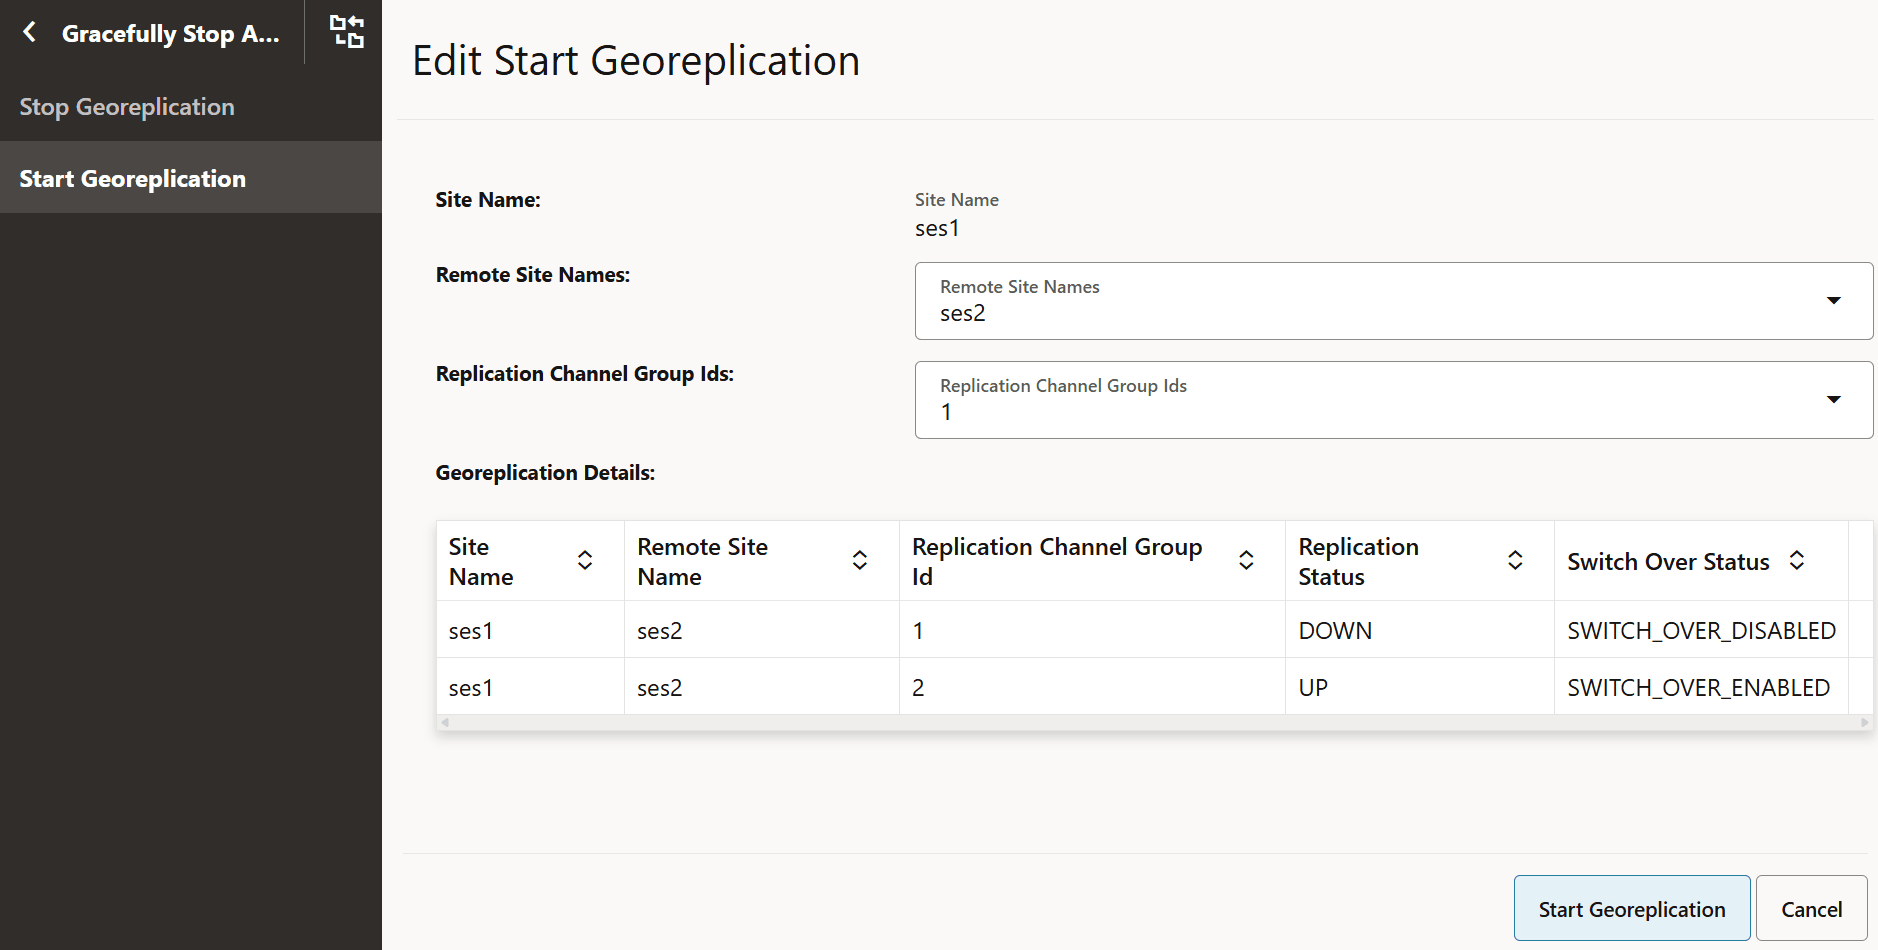Click channel group id 1 table cell
Screen dimensions: 1878x950
(x=1092, y=630)
